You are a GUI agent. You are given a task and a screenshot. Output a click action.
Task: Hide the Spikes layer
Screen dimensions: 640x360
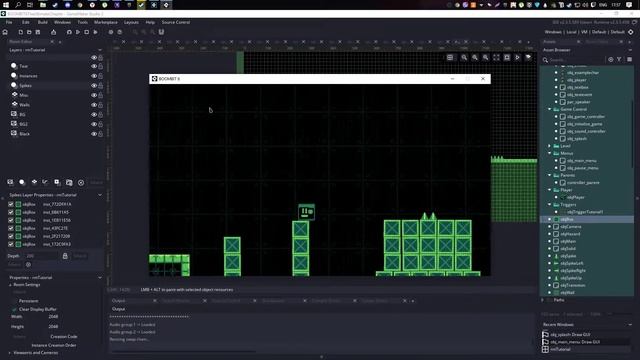[x=94, y=85]
